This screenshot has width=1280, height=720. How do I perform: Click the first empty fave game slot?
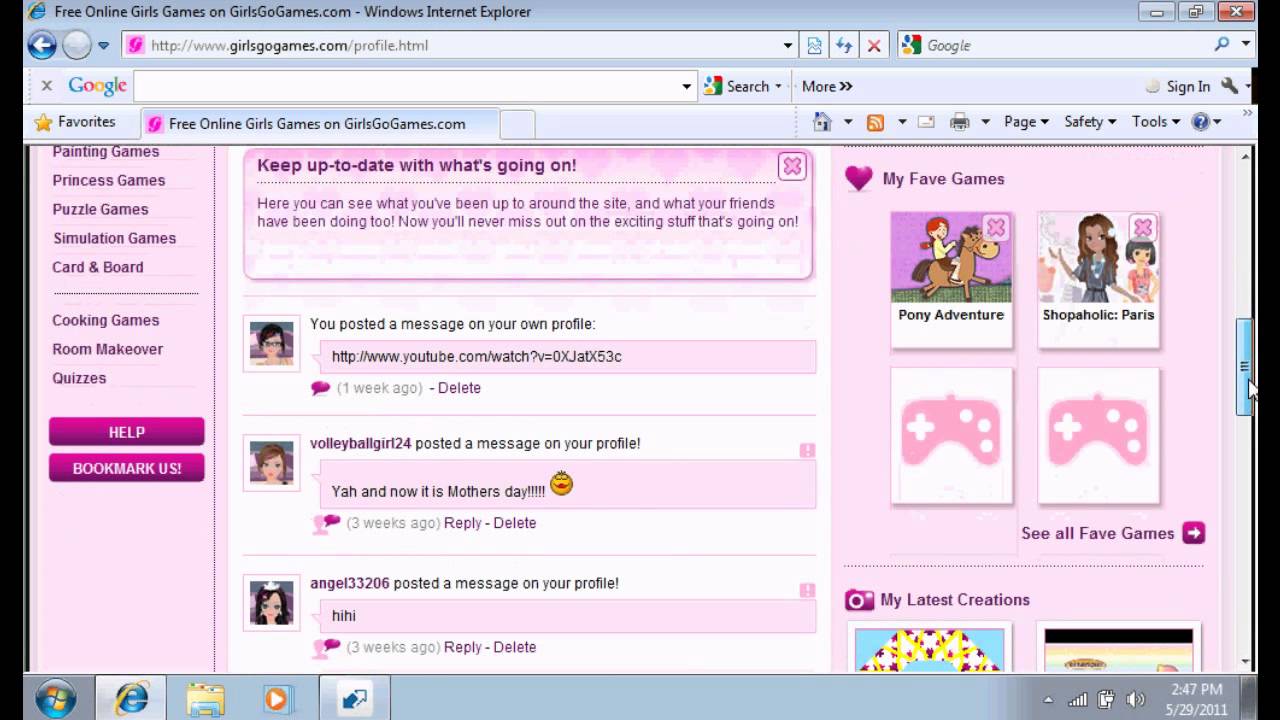(951, 435)
